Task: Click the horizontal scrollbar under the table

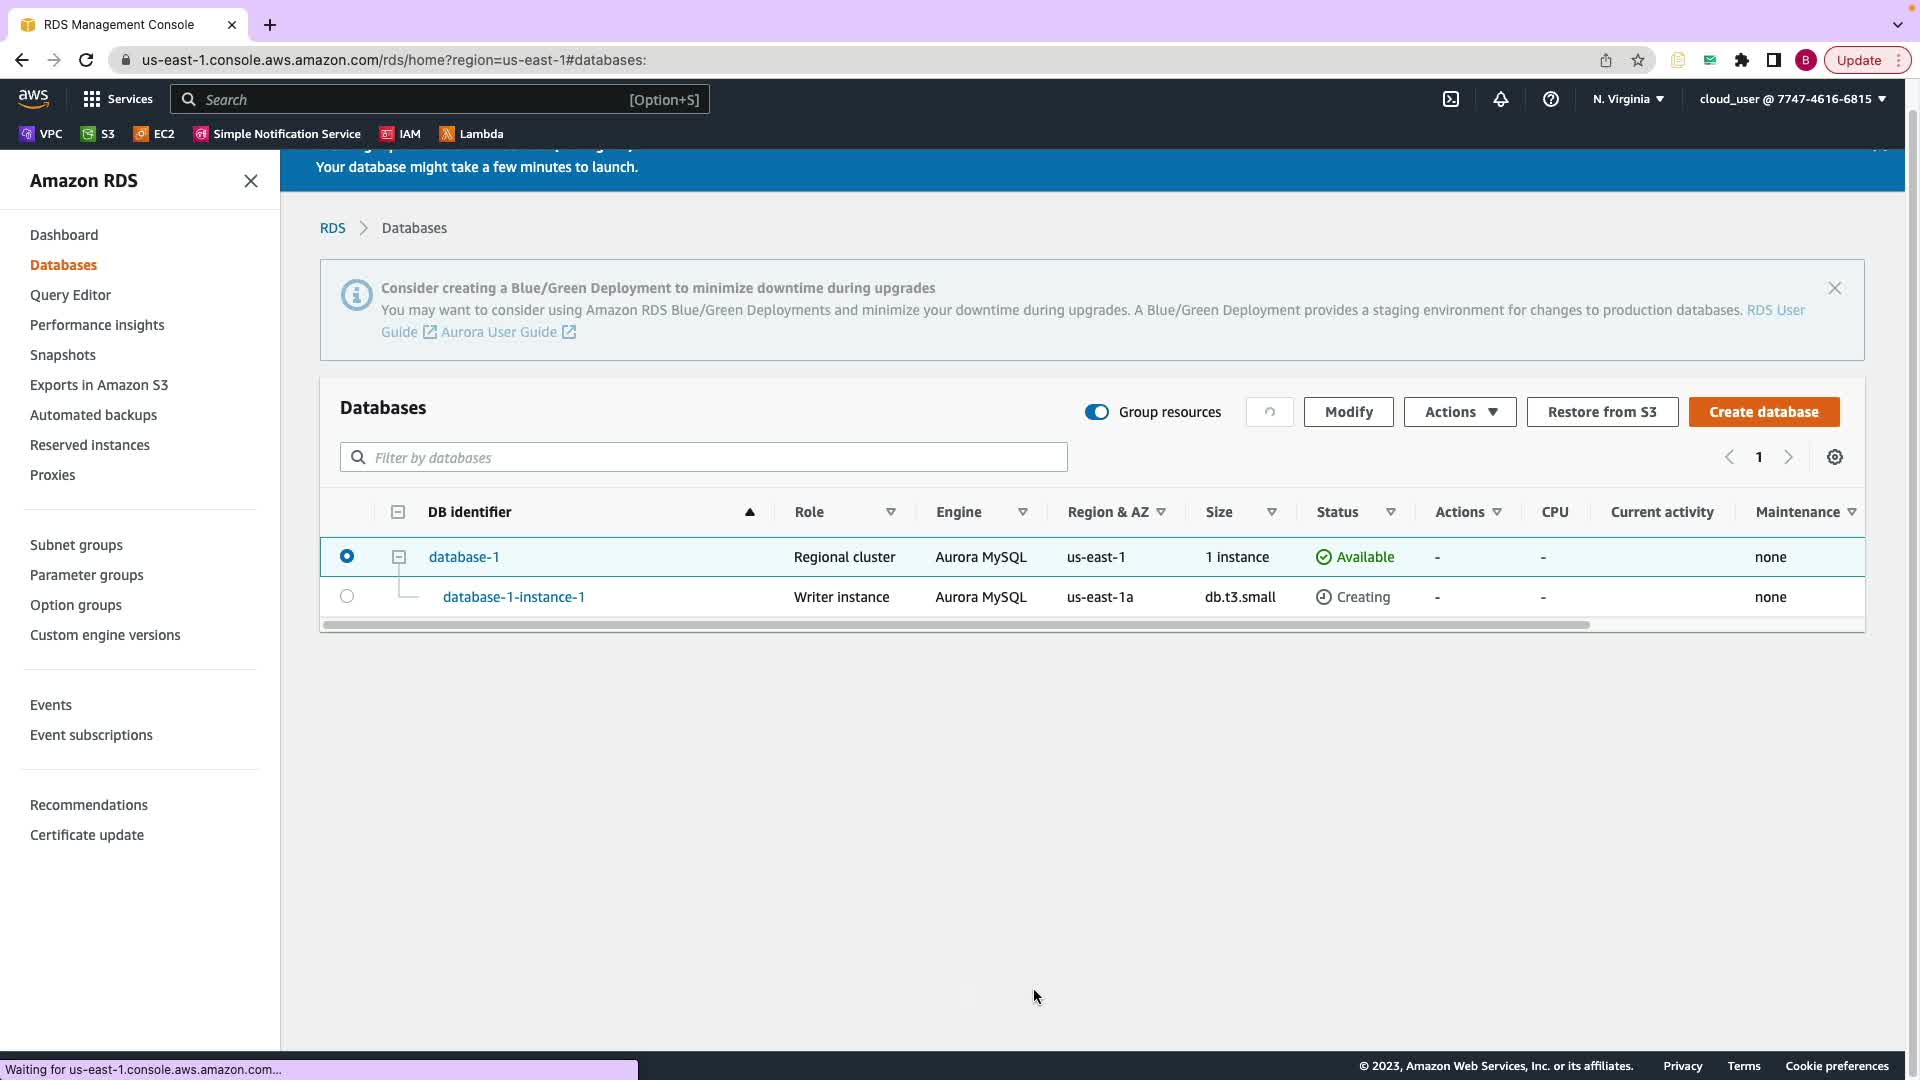Action: point(955,625)
